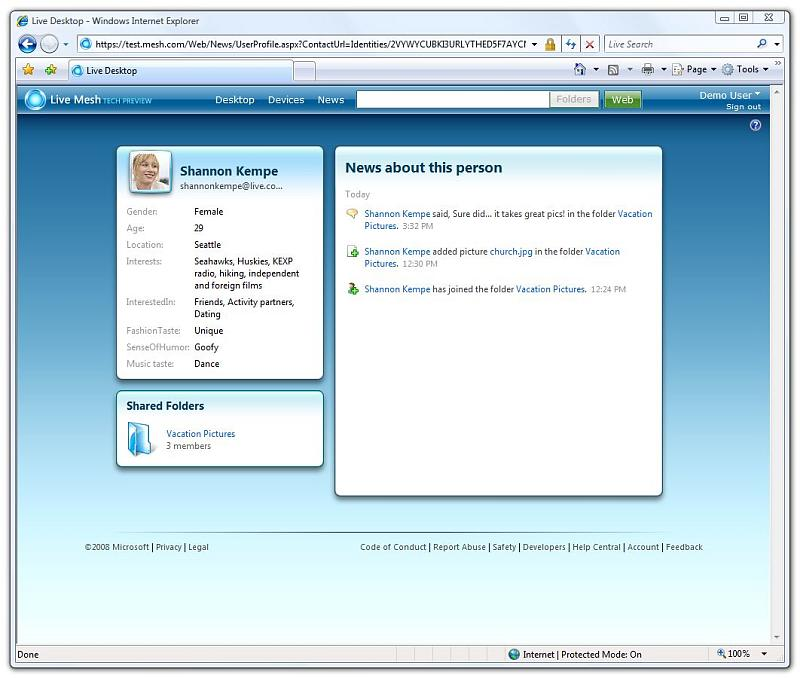Click the Home toolbar icon
Viewport: 800px width, 678px height.
[x=580, y=69]
